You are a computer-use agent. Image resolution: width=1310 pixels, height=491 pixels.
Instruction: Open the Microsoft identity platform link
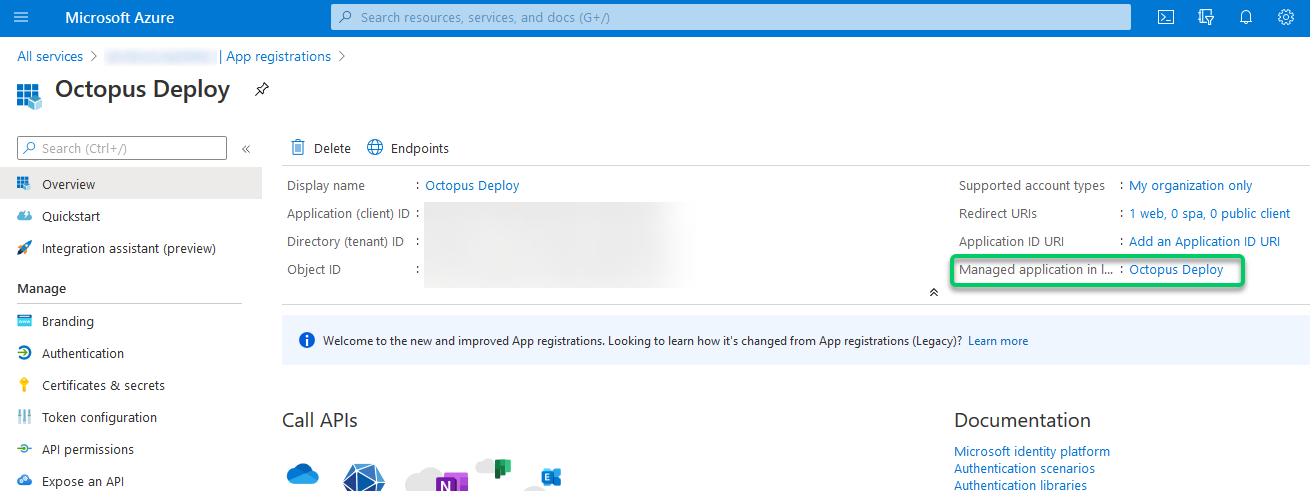[x=1032, y=451]
